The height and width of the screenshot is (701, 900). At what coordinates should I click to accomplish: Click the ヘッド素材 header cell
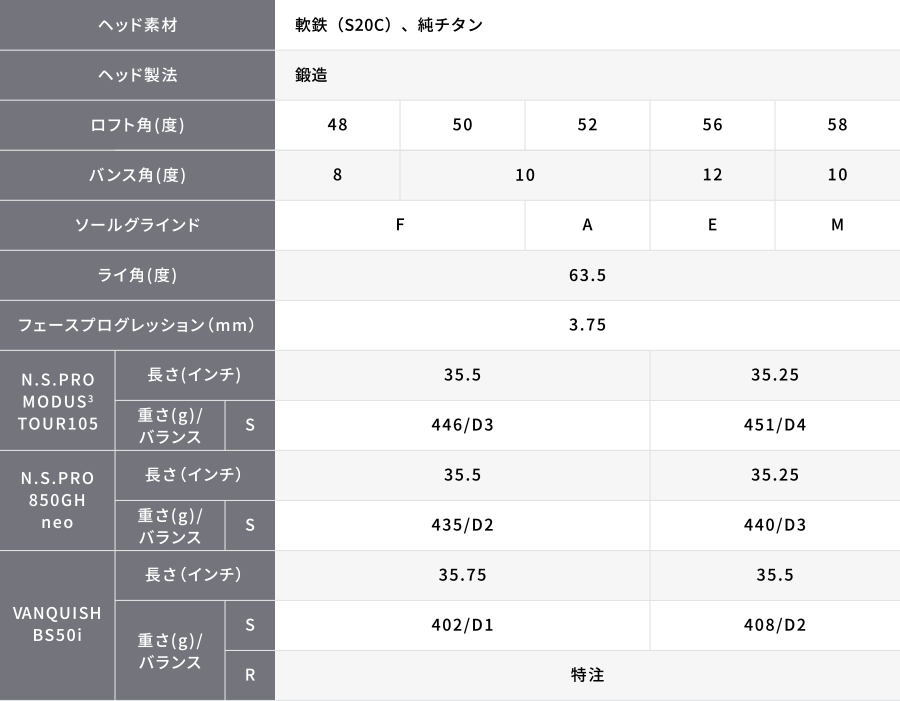[137, 25]
